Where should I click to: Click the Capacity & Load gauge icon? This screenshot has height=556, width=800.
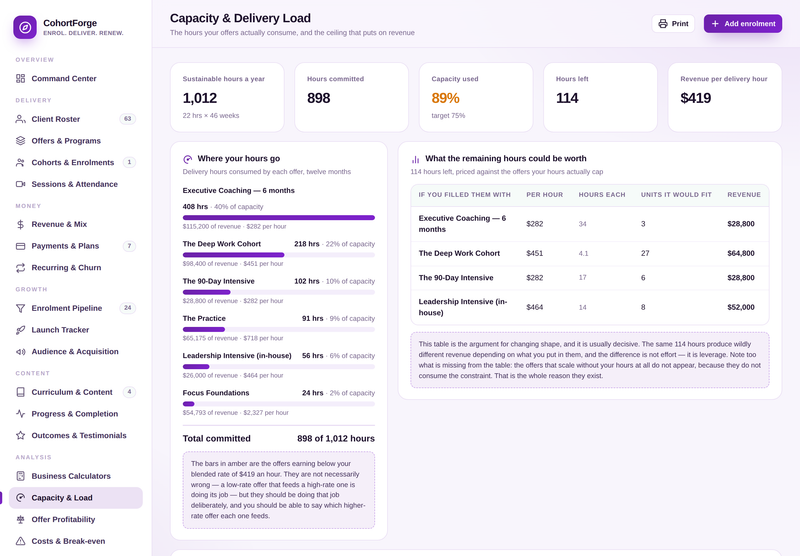click(x=20, y=498)
